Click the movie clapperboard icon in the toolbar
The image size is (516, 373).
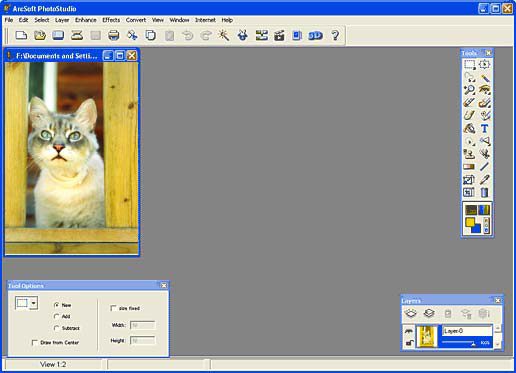[x=279, y=35]
